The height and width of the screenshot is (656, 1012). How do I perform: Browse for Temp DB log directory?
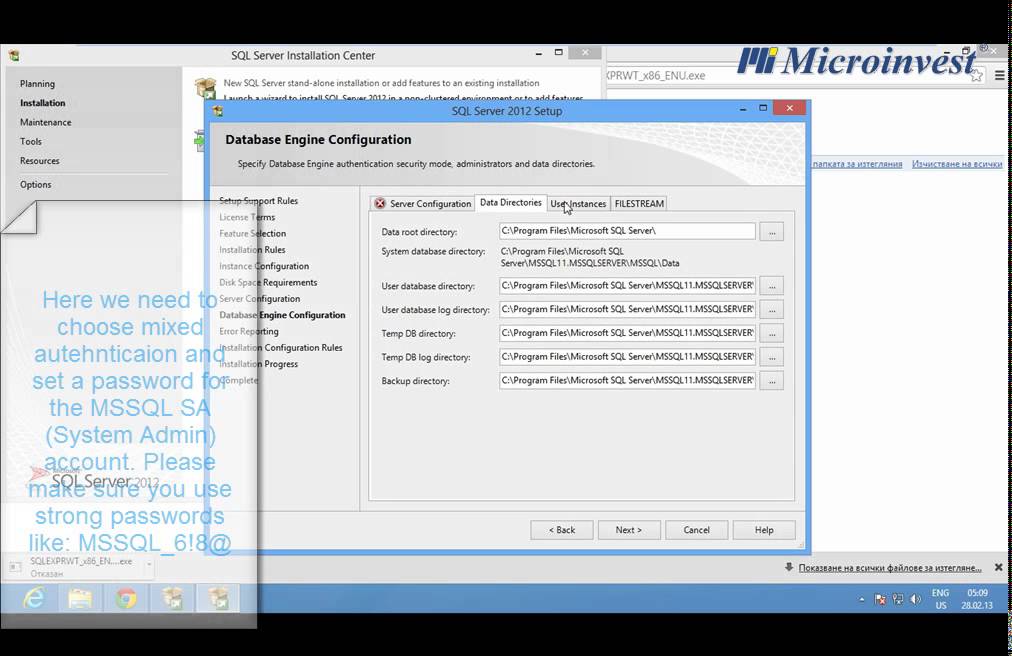pyautogui.click(x=772, y=357)
